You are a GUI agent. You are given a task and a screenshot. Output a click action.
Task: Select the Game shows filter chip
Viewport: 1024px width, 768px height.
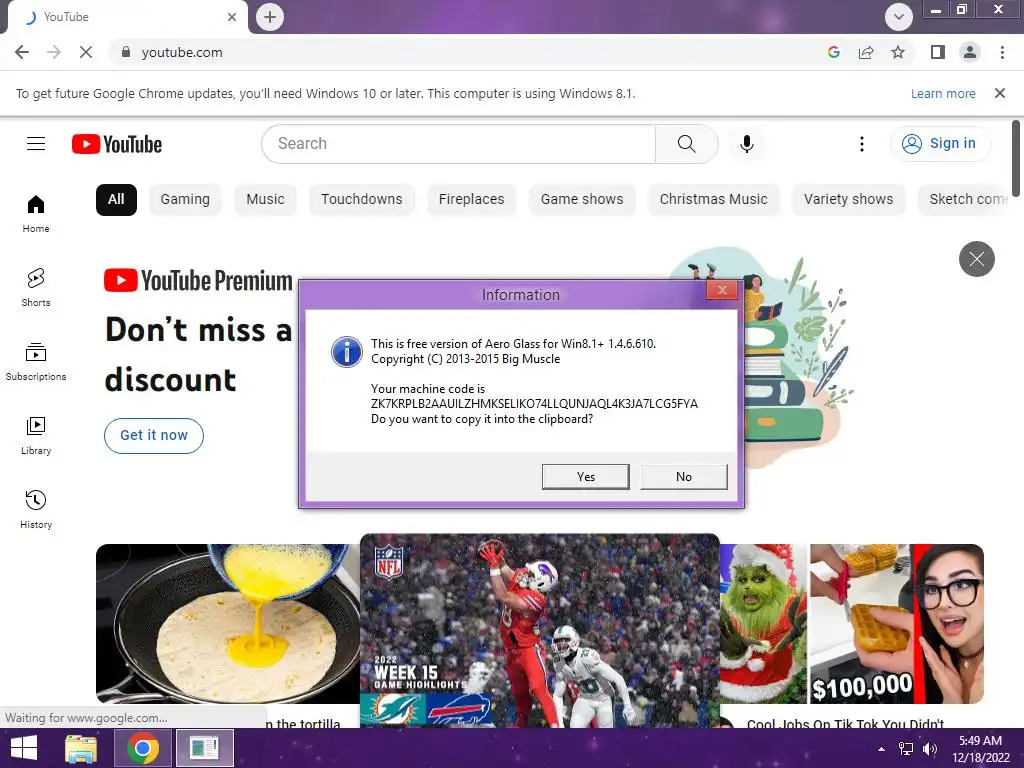click(582, 199)
